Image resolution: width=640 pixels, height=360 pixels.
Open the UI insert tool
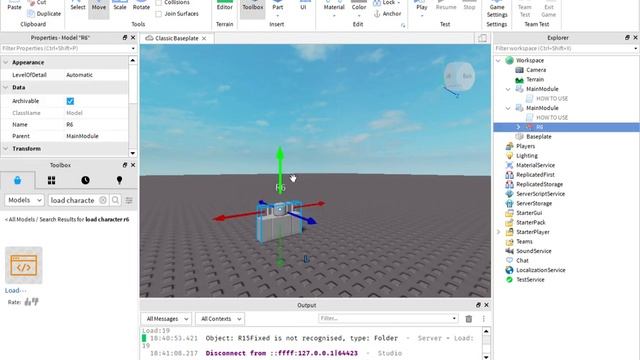click(x=303, y=7)
